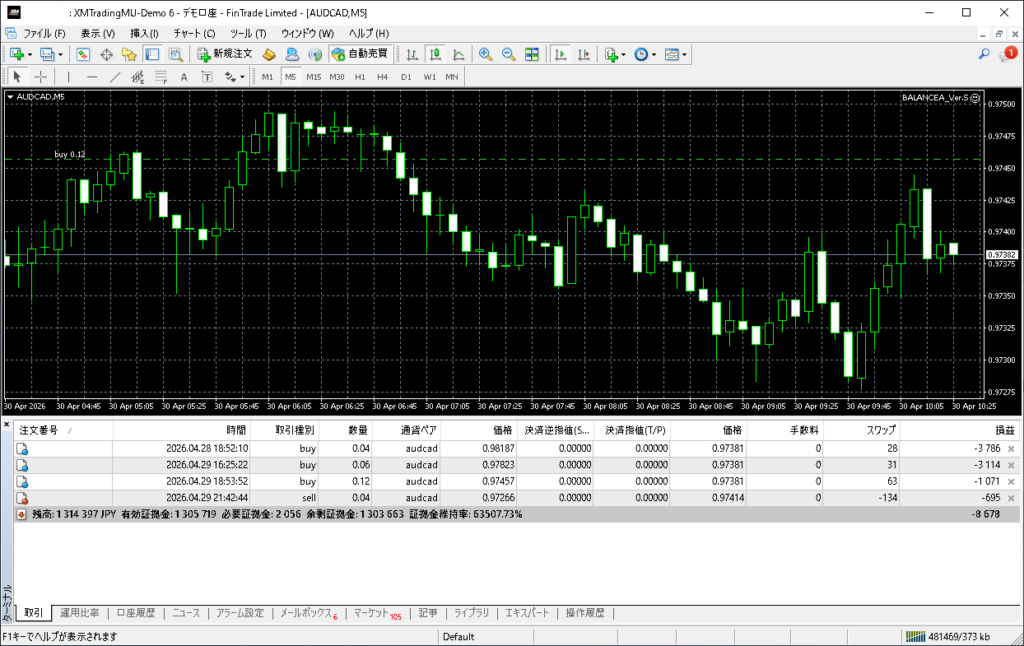1024x646 pixels.
Task: Select the Crosshair cursor tool
Action: tap(41, 76)
